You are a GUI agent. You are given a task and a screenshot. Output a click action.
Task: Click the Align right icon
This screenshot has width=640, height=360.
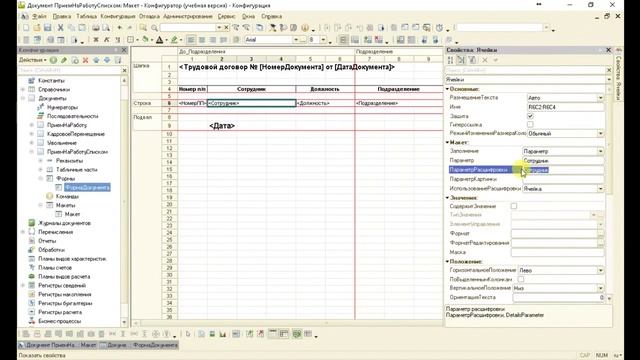[x=213, y=40]
